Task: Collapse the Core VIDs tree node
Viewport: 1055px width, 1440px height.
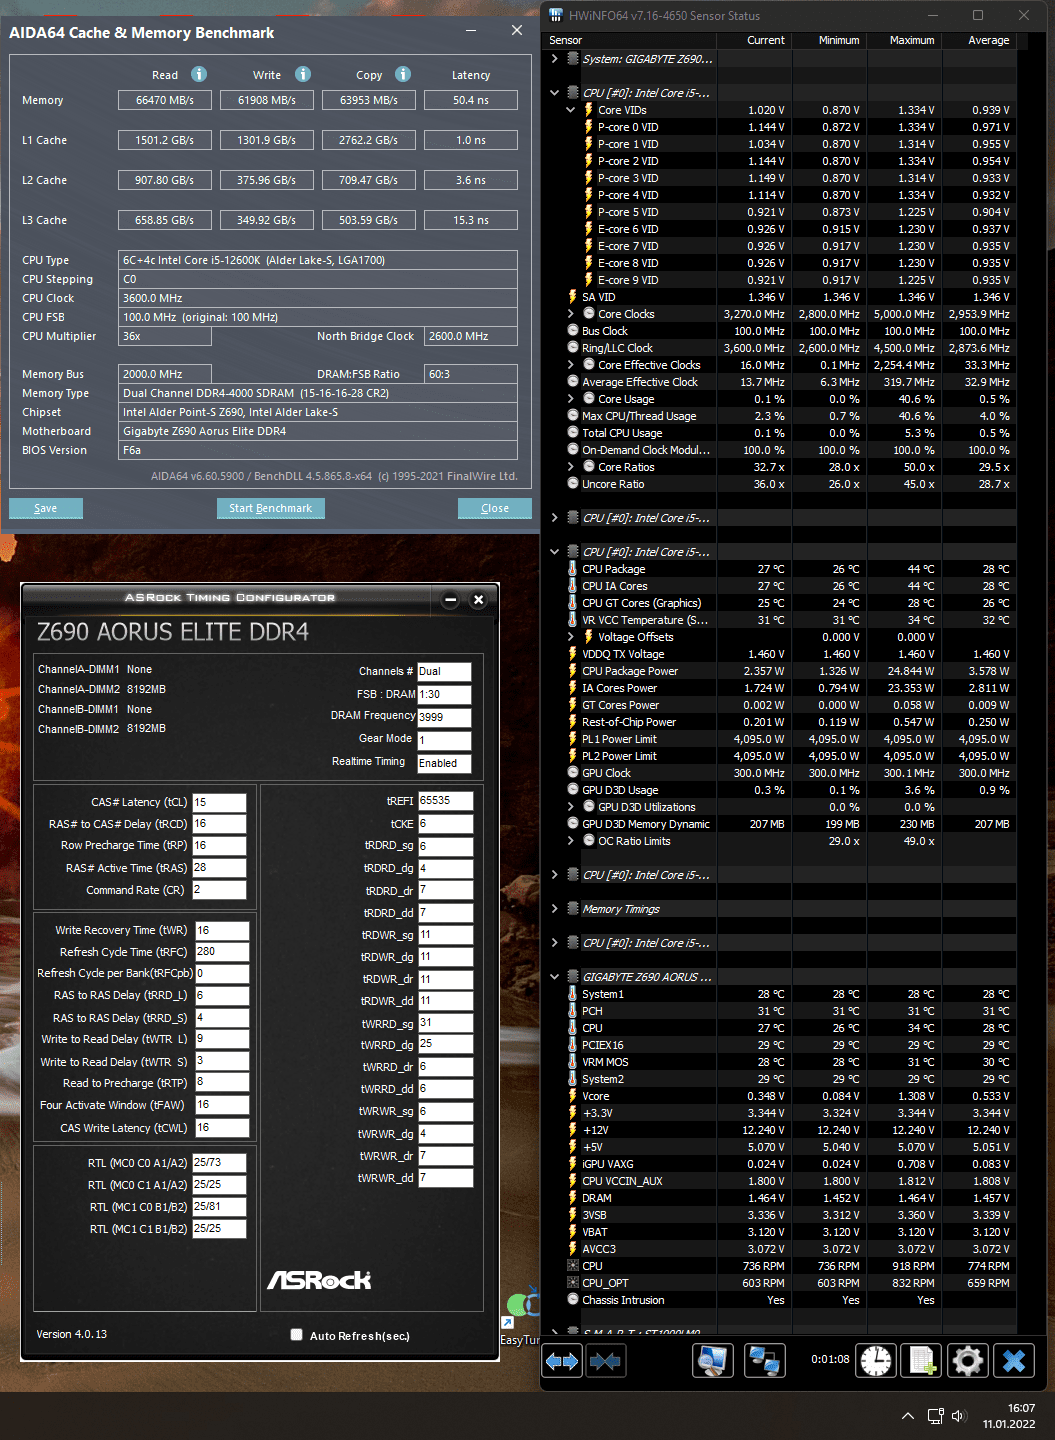Action: tap(571, 110)
